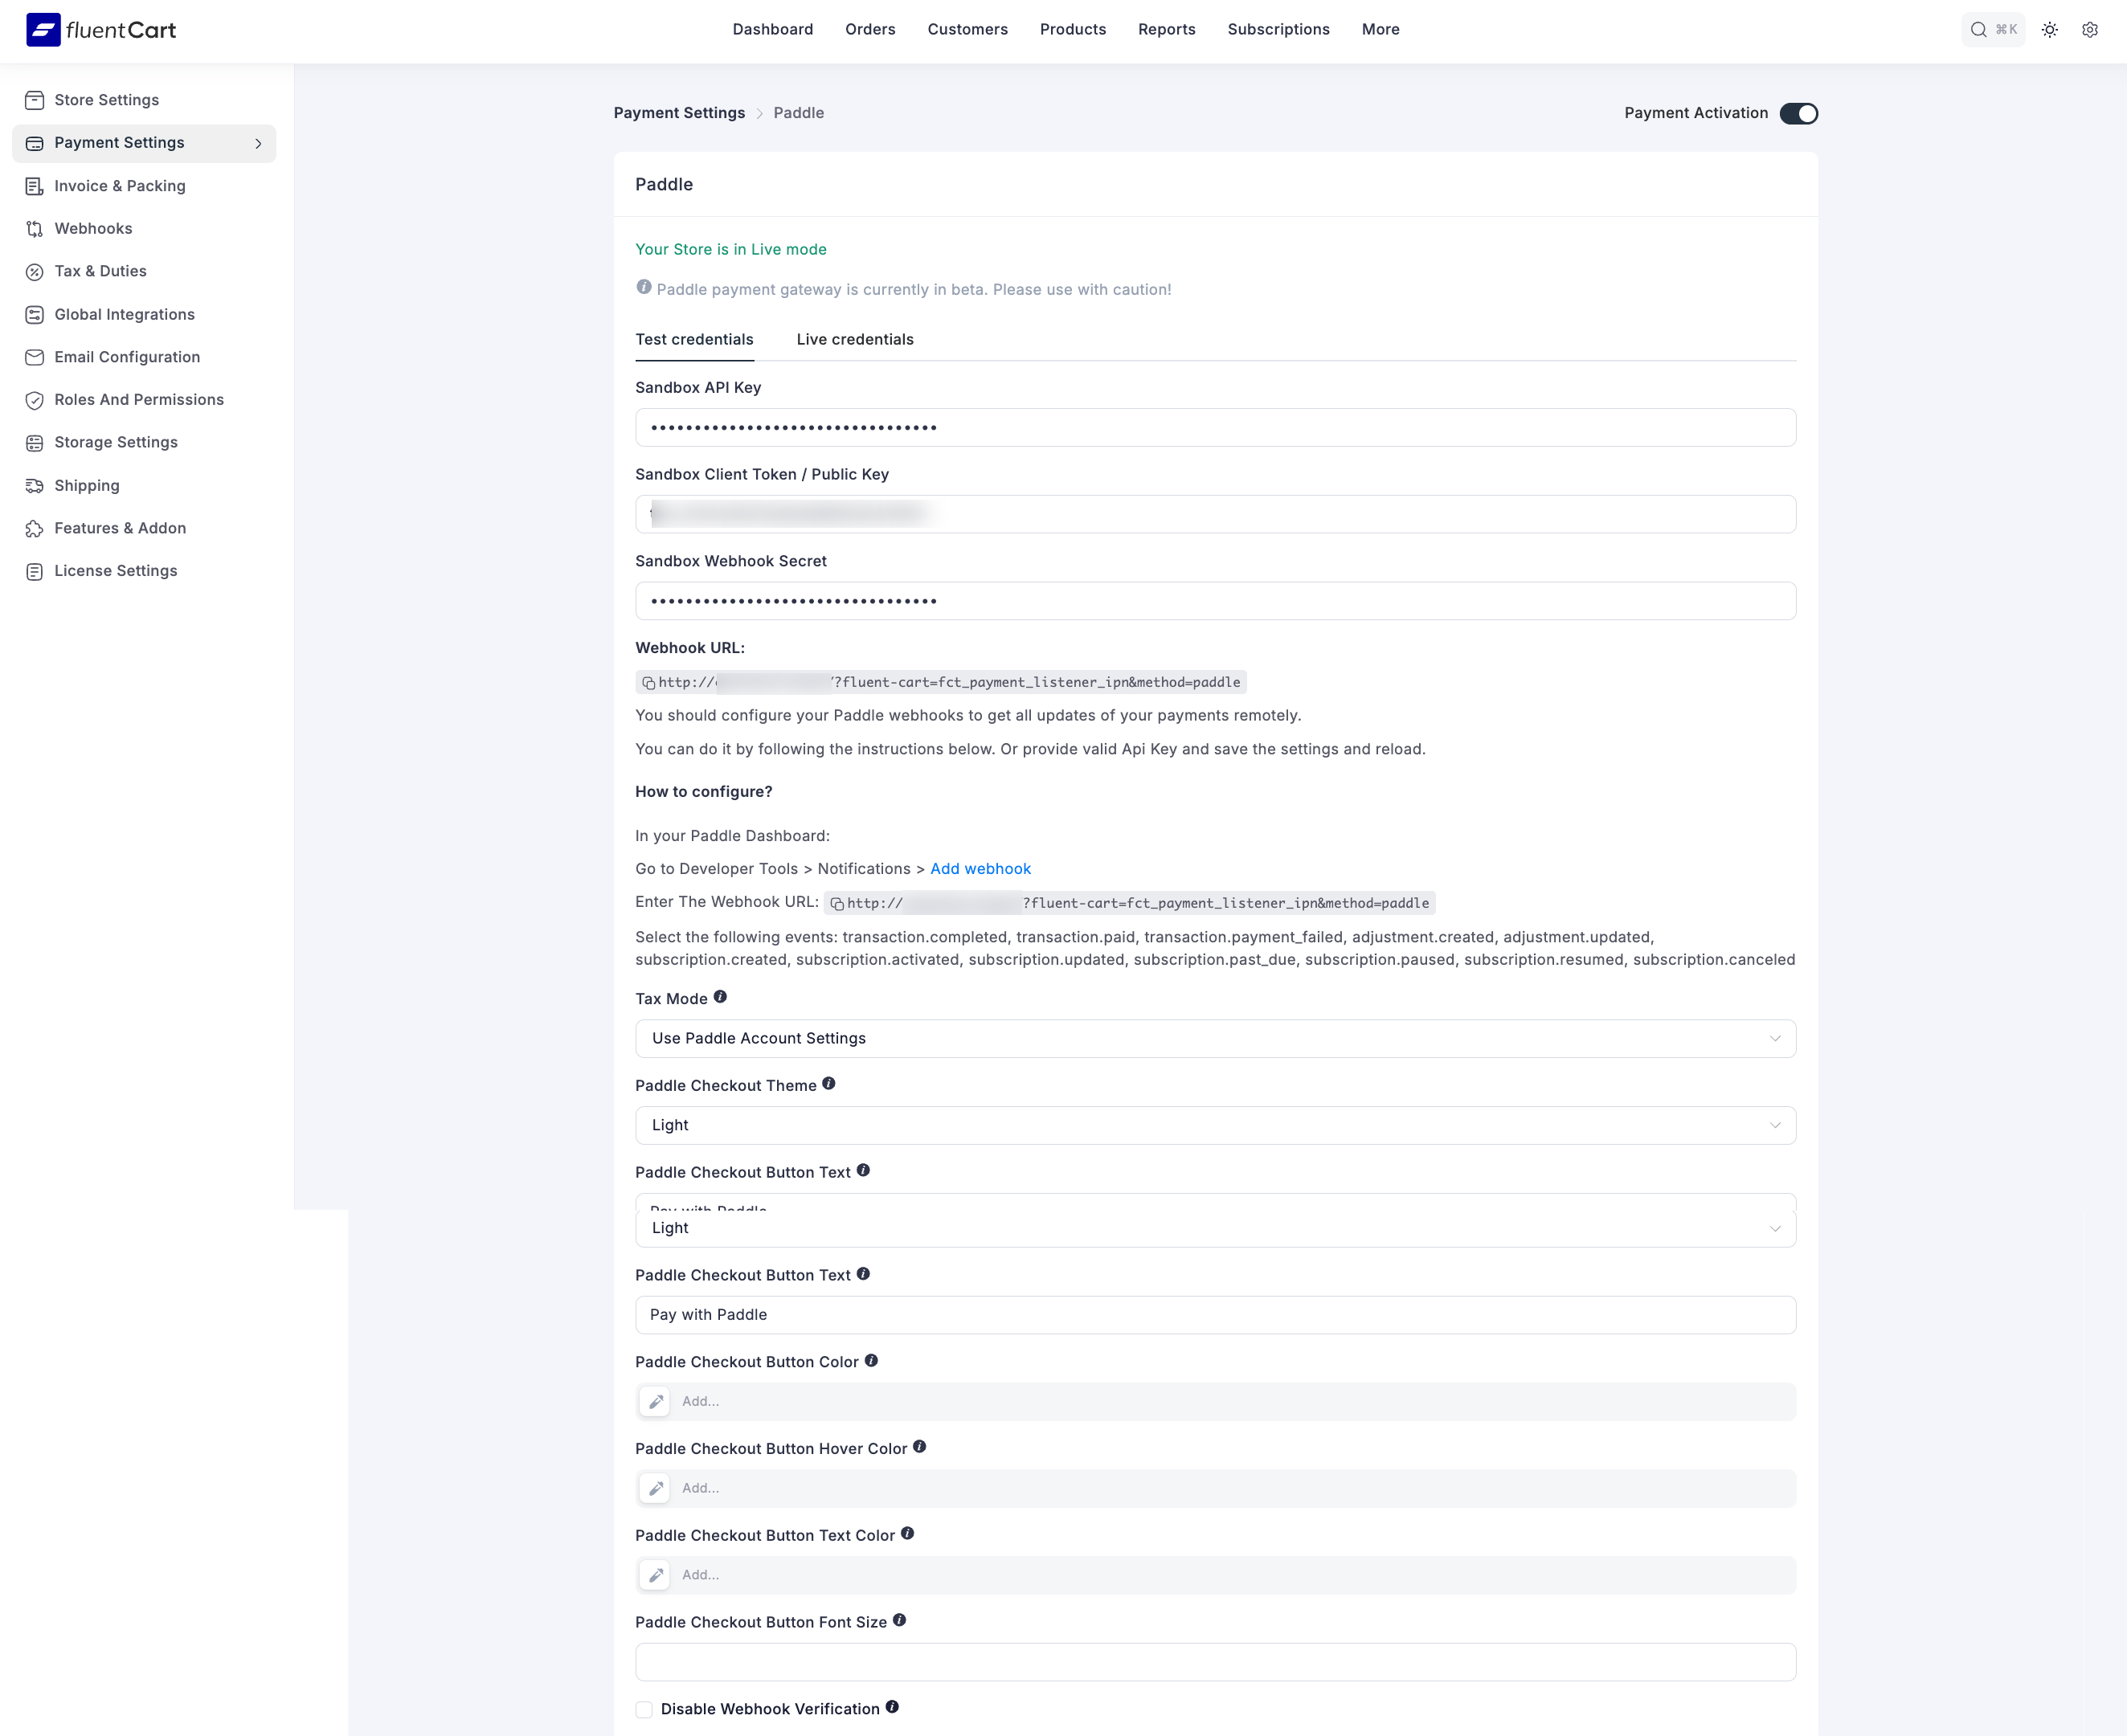Click the Sandbox API Key field
This screenshot has height=1736, width=2127.
click(1215, 428)
